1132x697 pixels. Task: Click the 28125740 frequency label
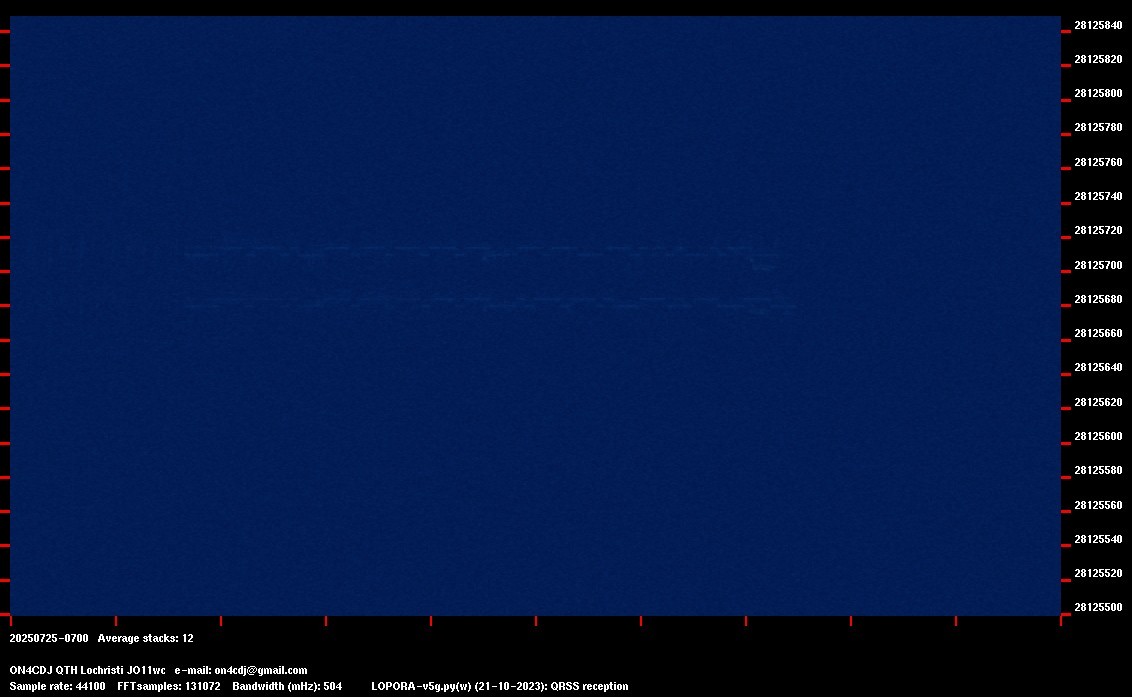click(1098, 196)
